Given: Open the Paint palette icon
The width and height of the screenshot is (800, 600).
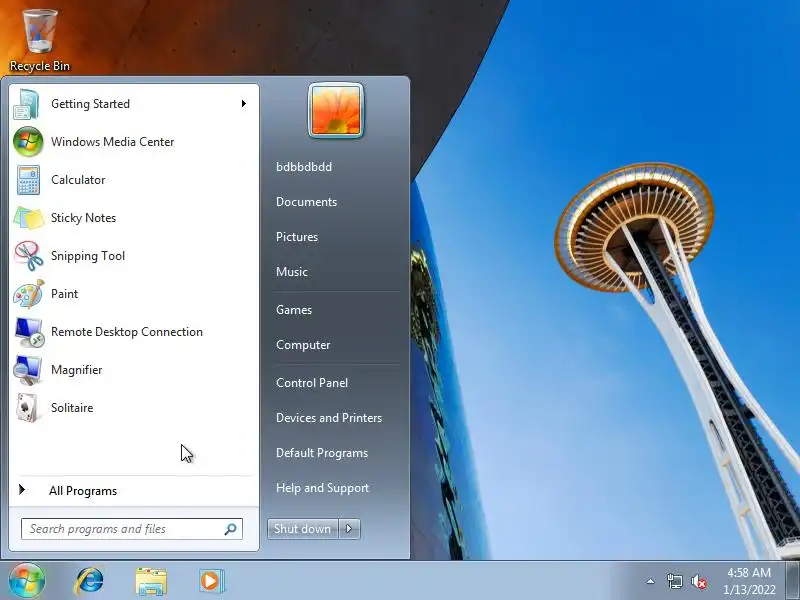Looking at the screenshot, I should [29, 294].
